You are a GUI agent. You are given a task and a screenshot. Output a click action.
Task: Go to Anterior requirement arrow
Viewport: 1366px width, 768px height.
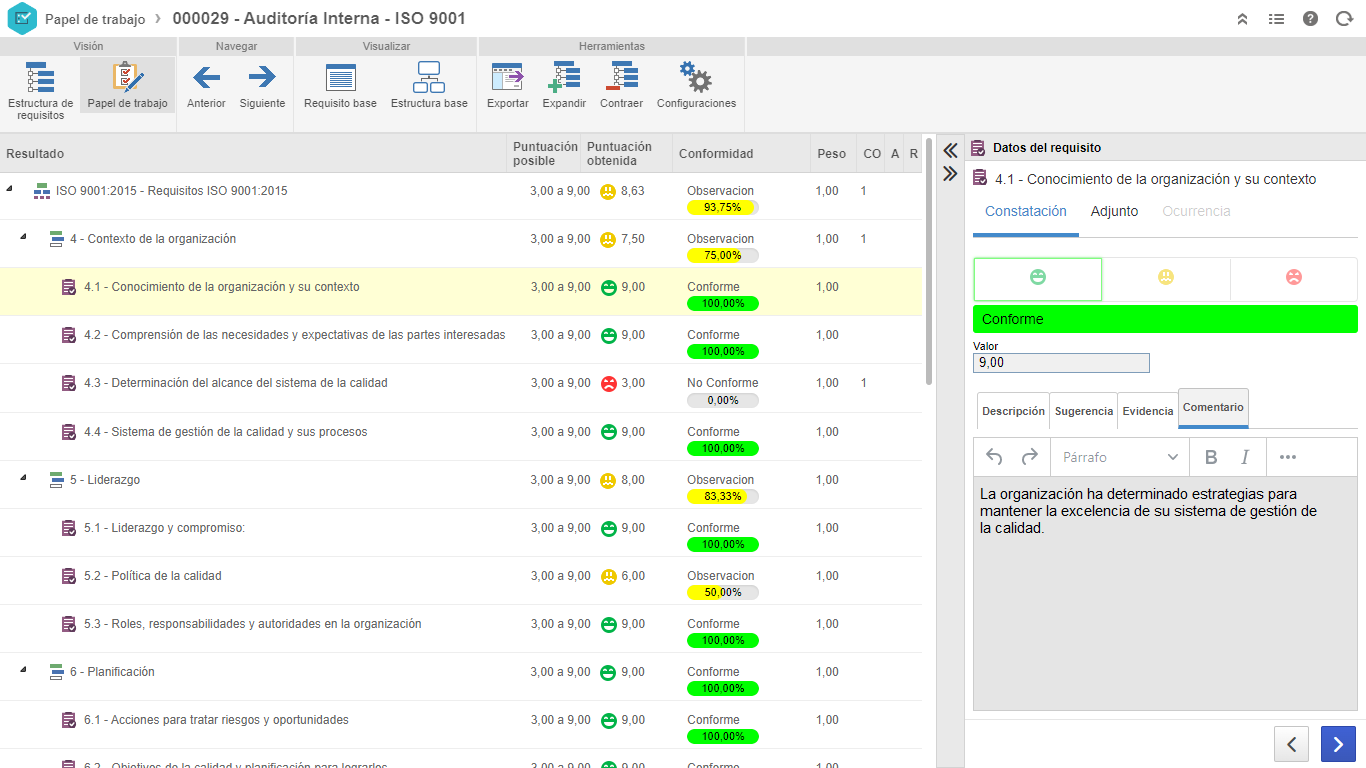coord(206,85)
